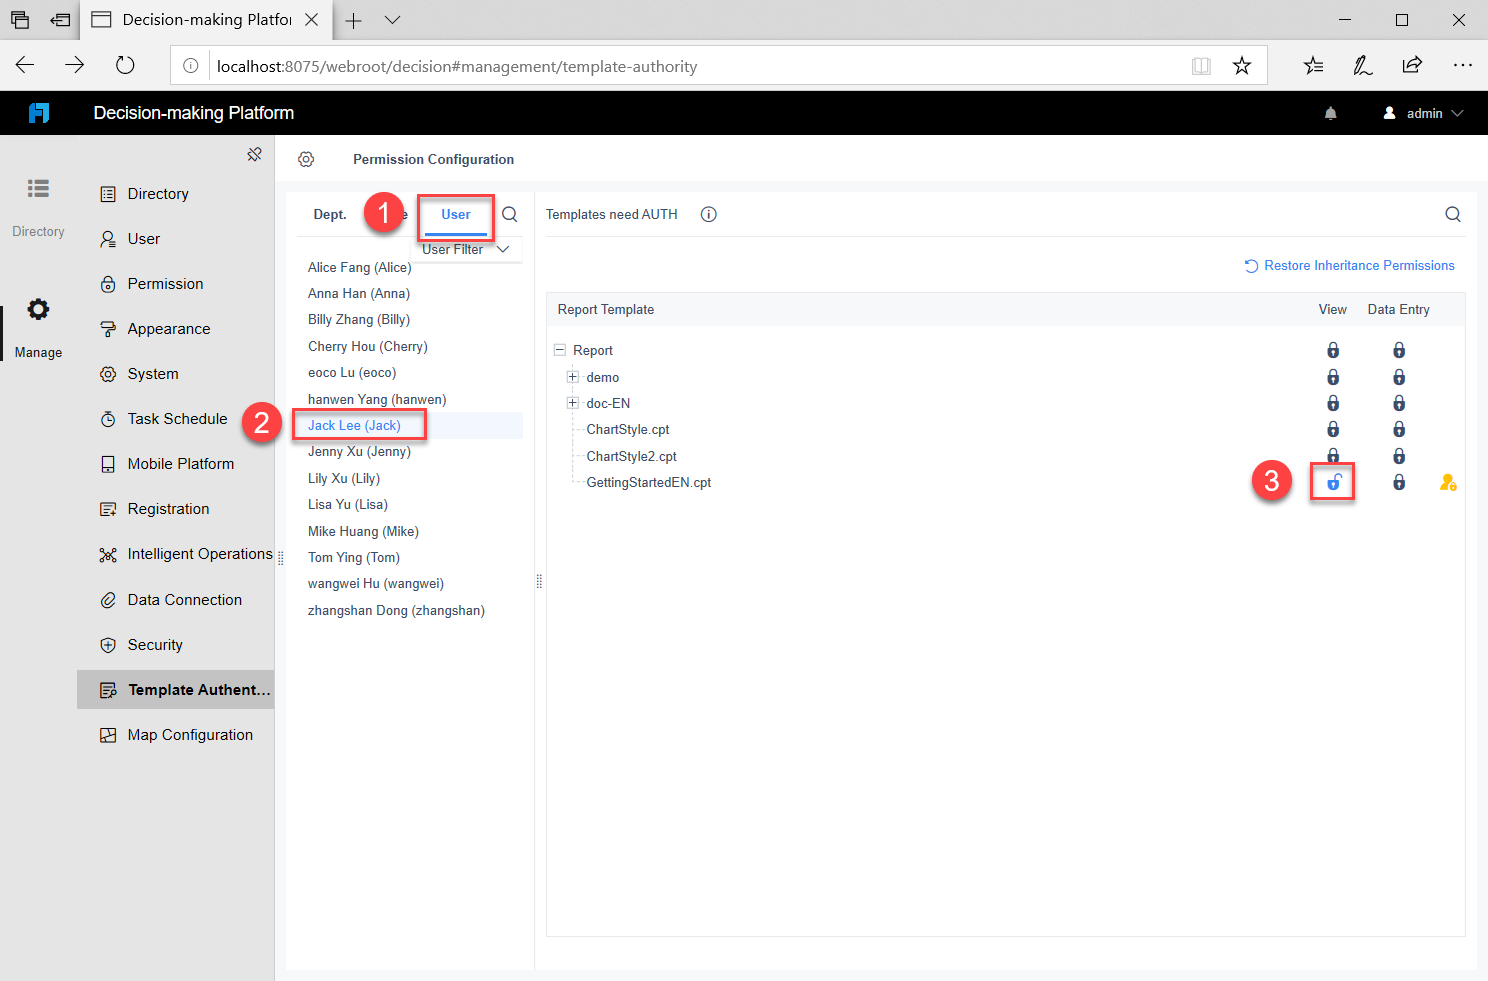Open the admin account menu

(x=1422, y=113)
